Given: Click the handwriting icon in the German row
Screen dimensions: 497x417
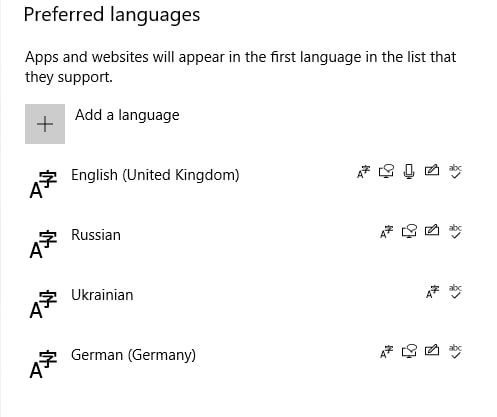Looking at the screenshot, I should 432,350.
